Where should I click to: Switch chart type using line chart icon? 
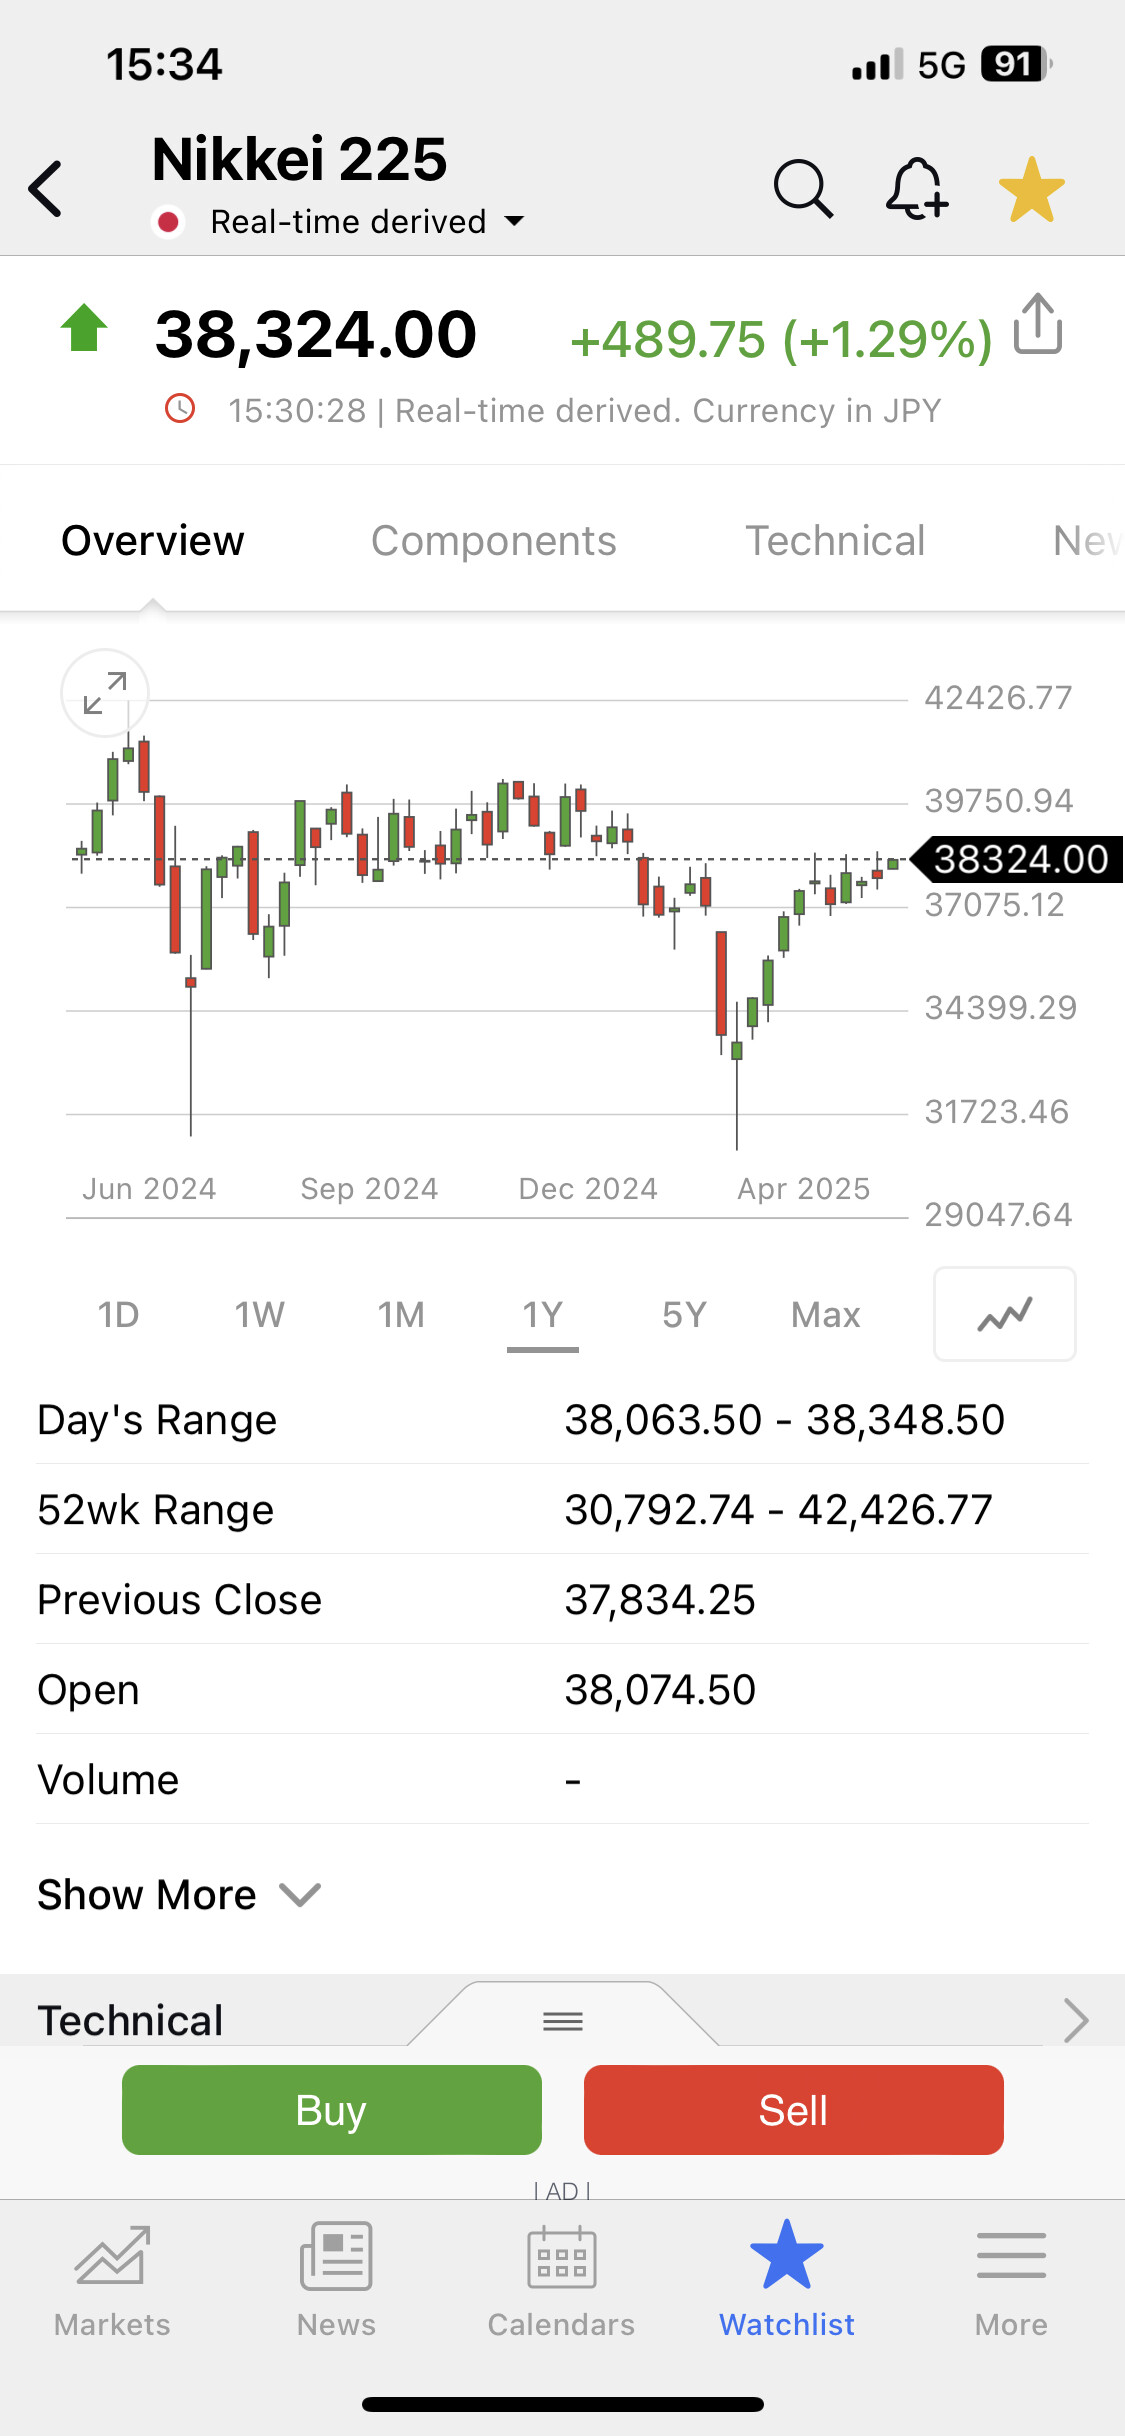coord(1004,1314)
